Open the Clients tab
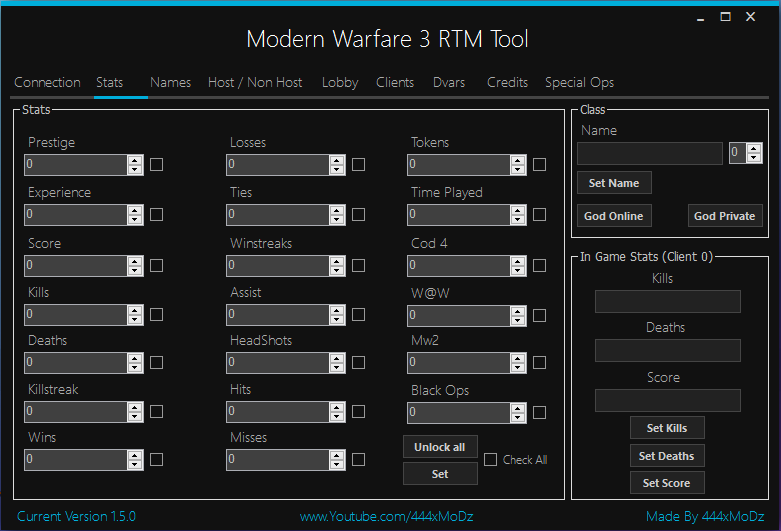 (395, 82)
